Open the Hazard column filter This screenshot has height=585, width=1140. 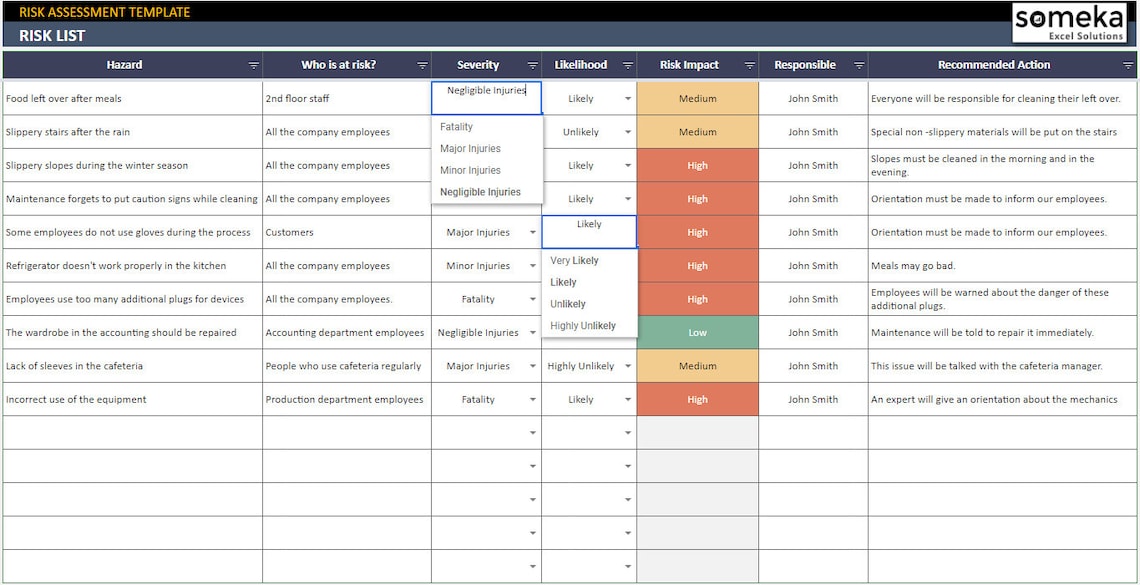pos(253,64)
